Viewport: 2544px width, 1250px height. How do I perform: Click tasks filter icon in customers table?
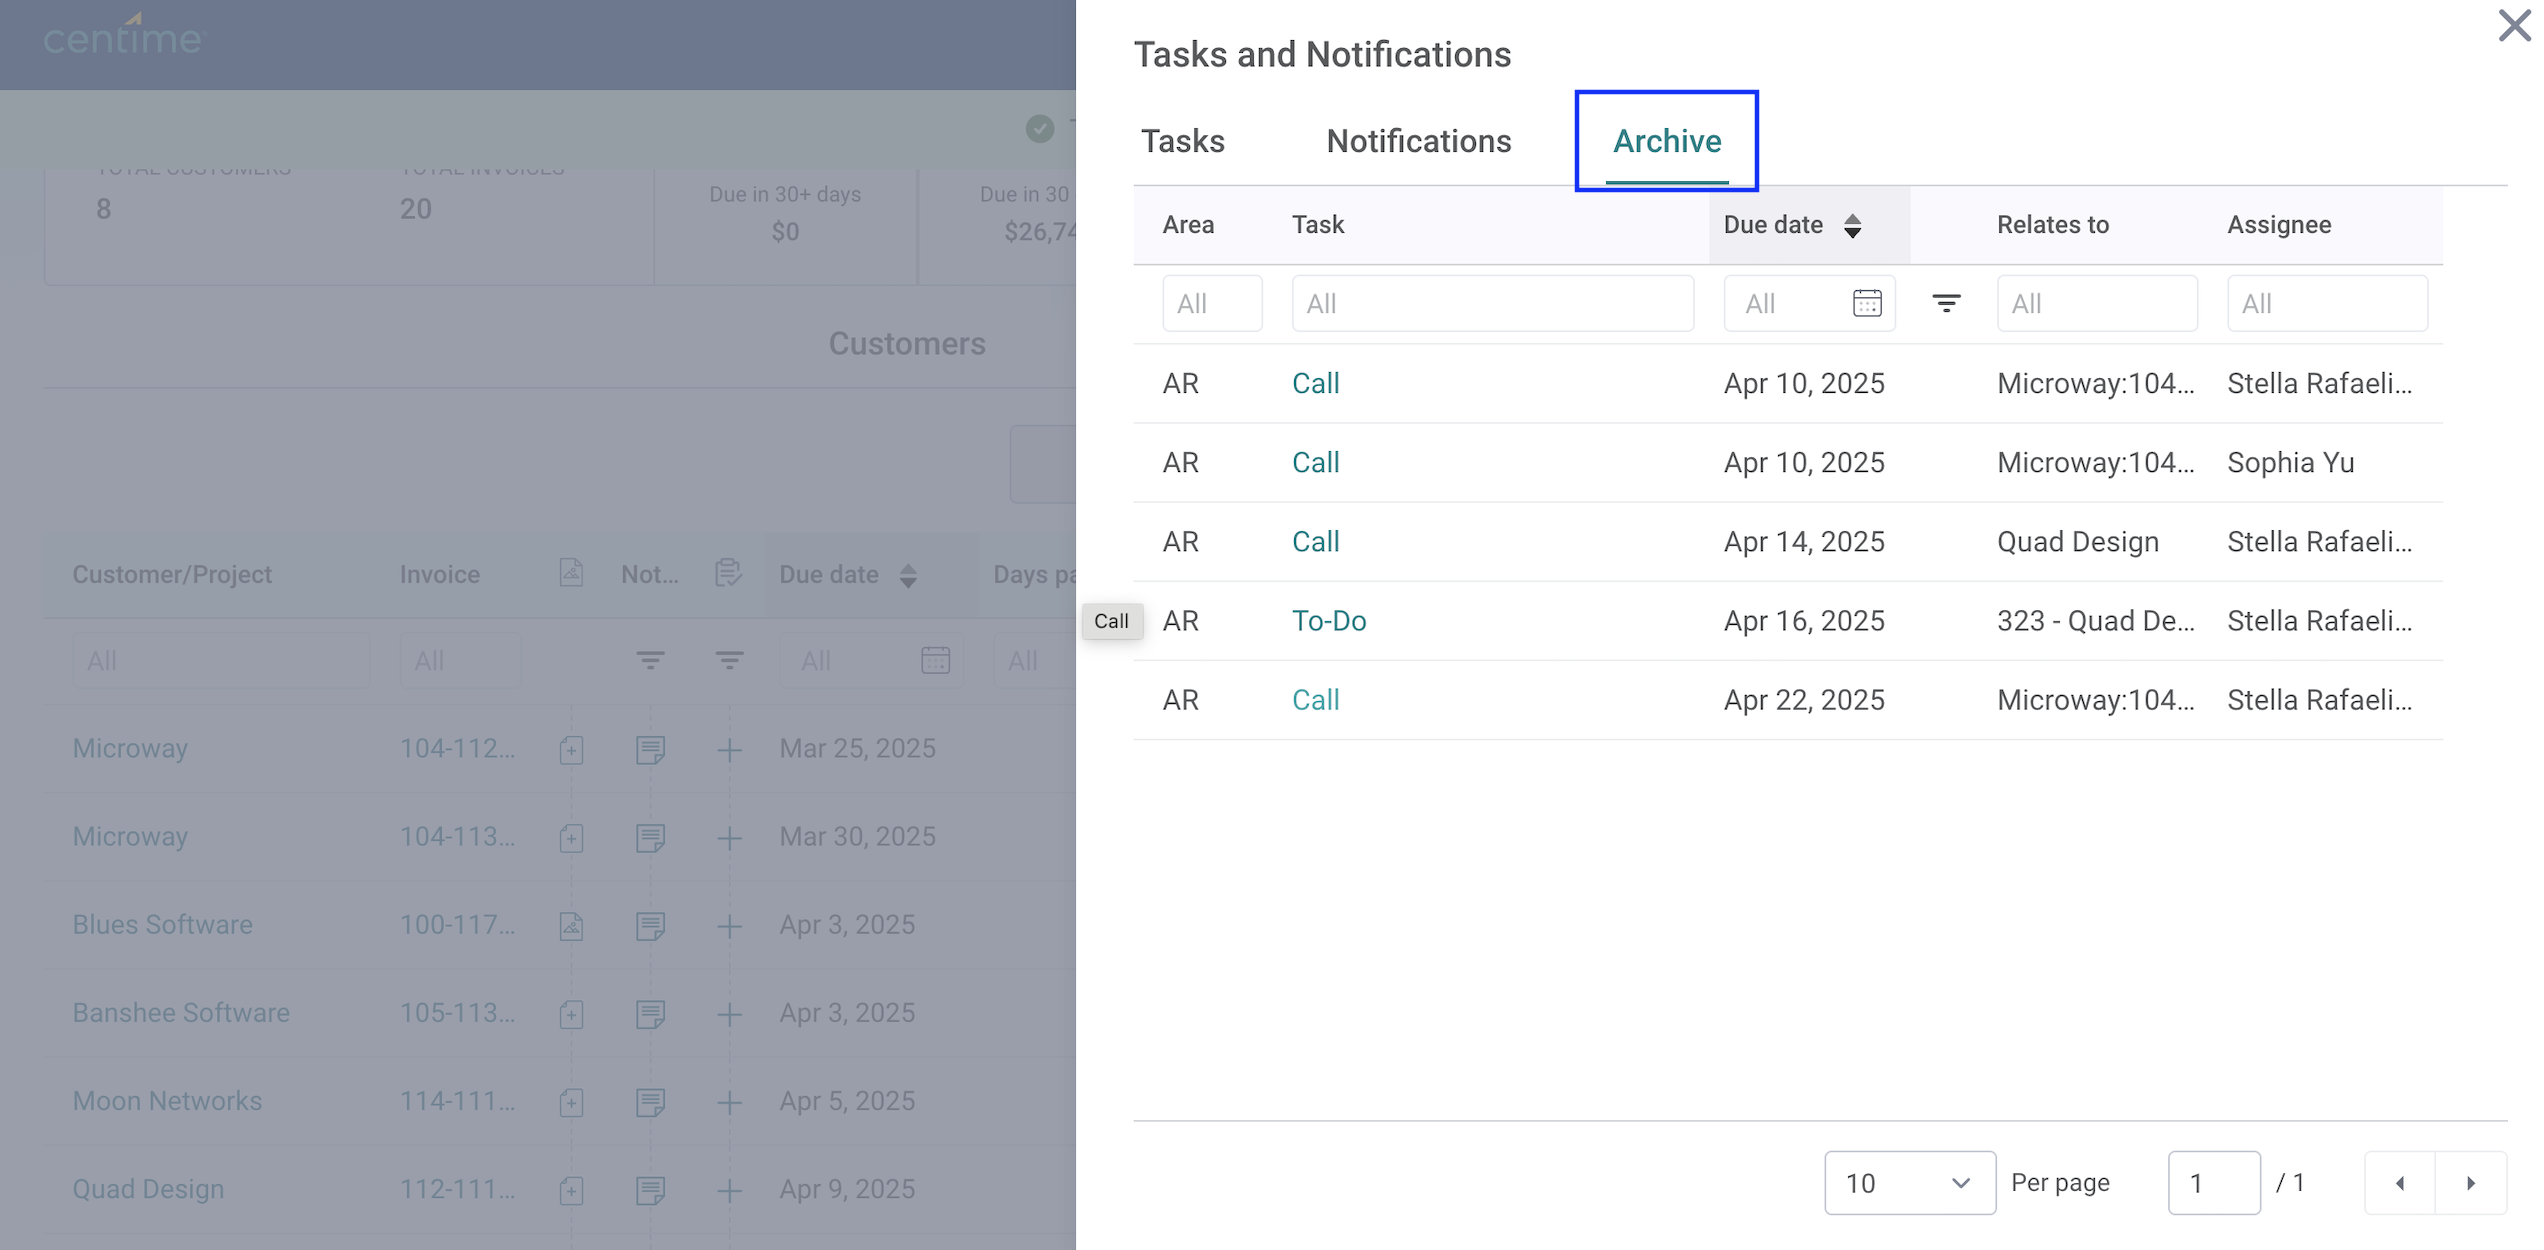(729, 660)
